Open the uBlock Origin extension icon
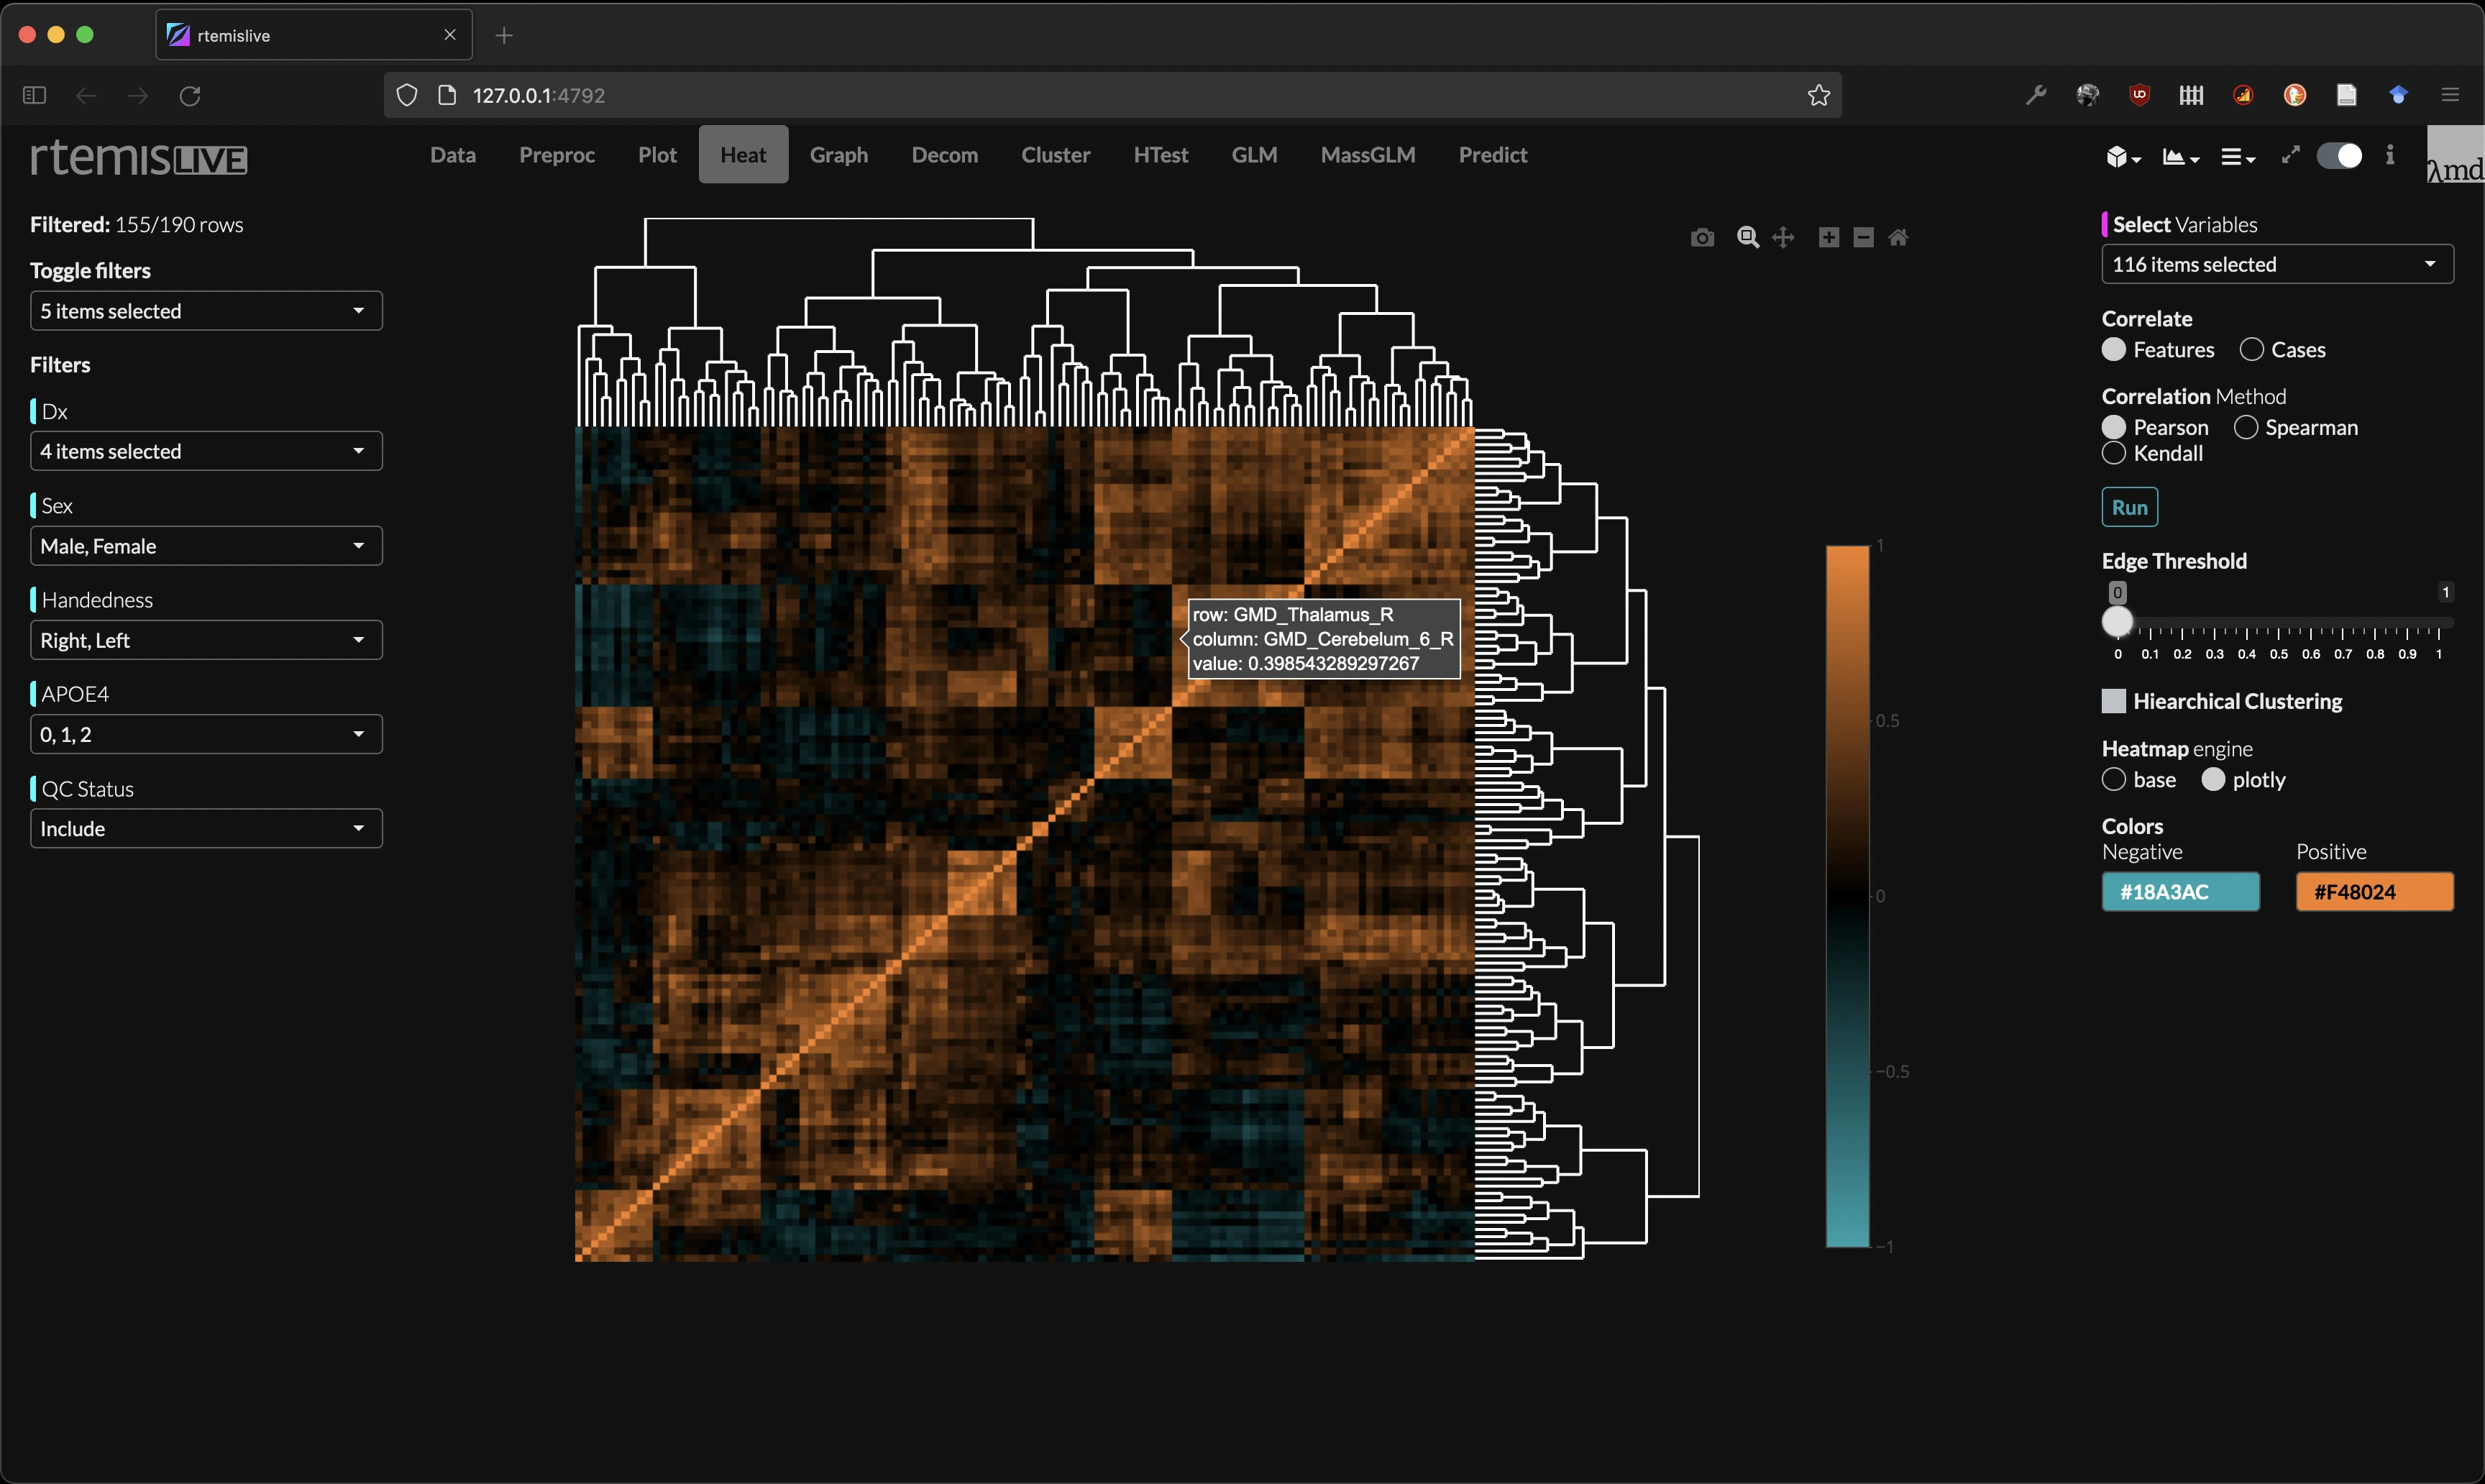 [2139, 95]
